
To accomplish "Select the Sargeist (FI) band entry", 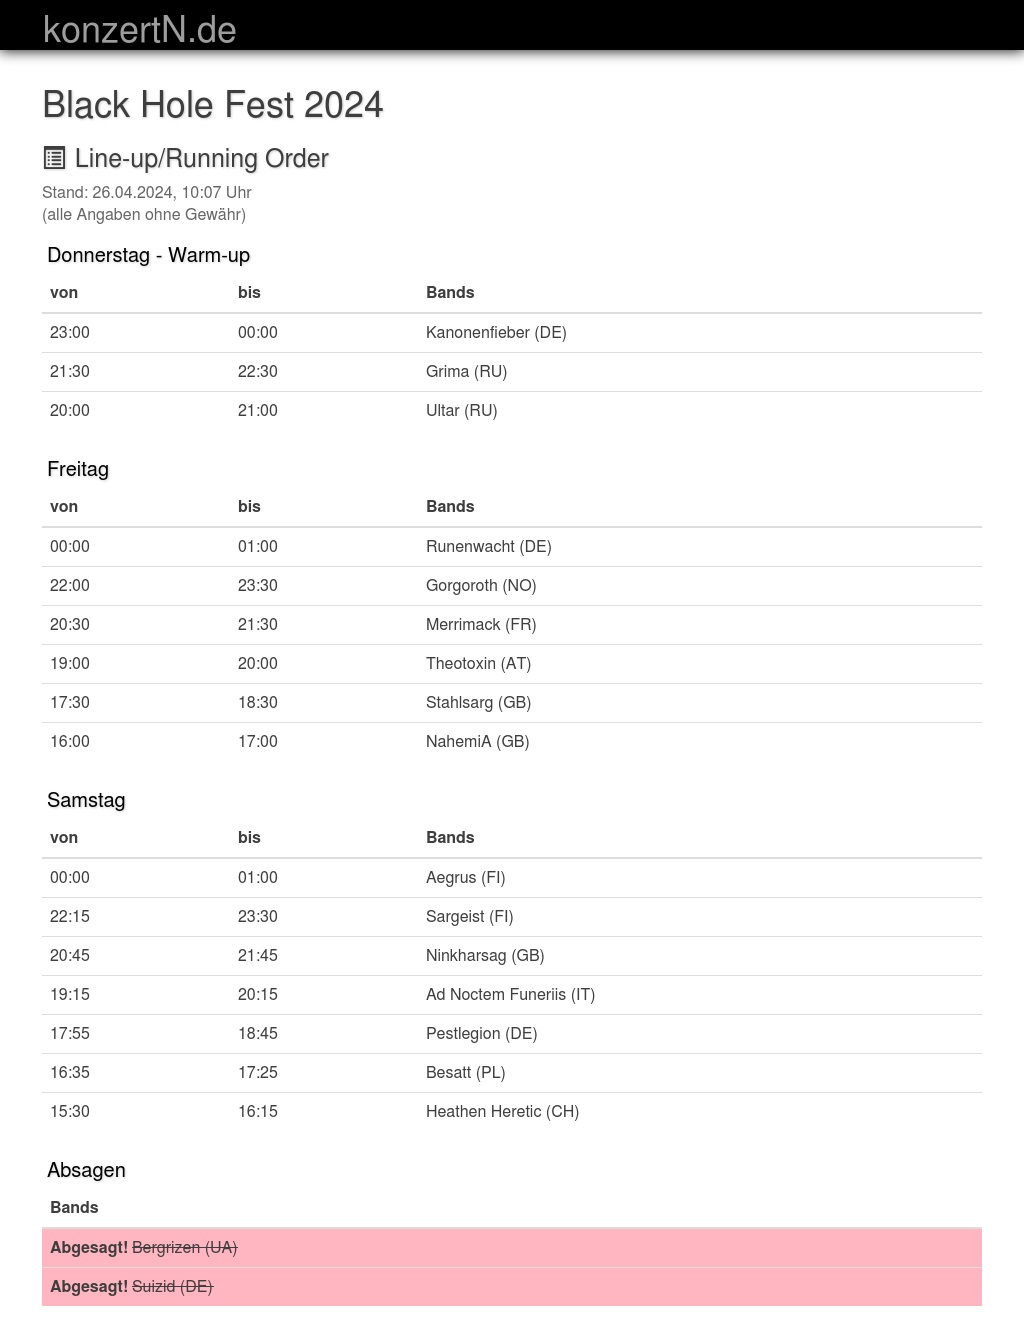I will pos(469,916).
